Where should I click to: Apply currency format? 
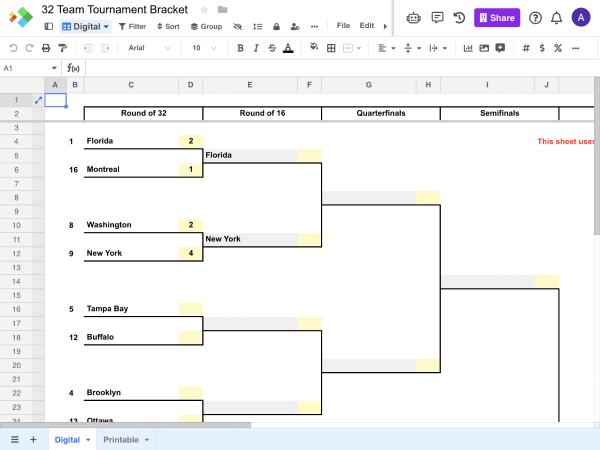[542, 48]
